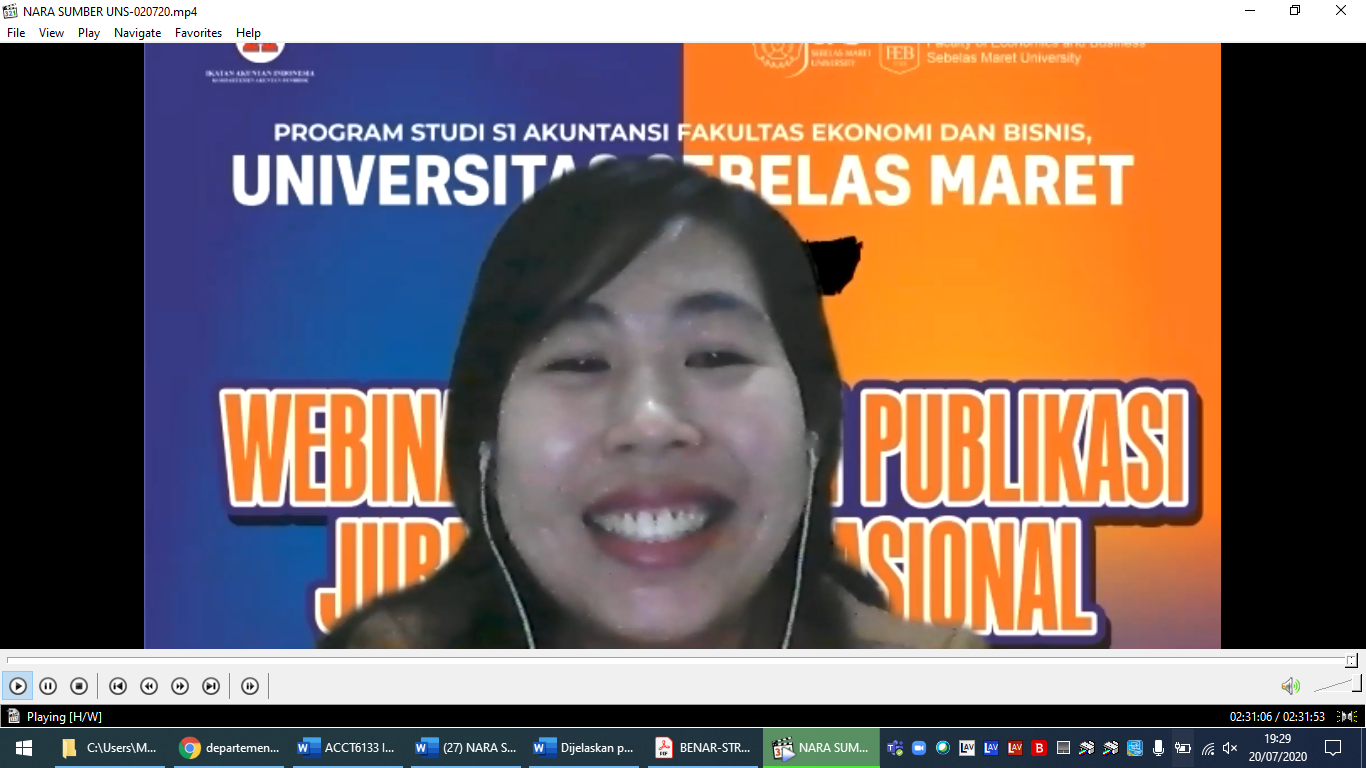Open the battery status tray icon
Screen dimensions: 1366x768
[1183, 748]
